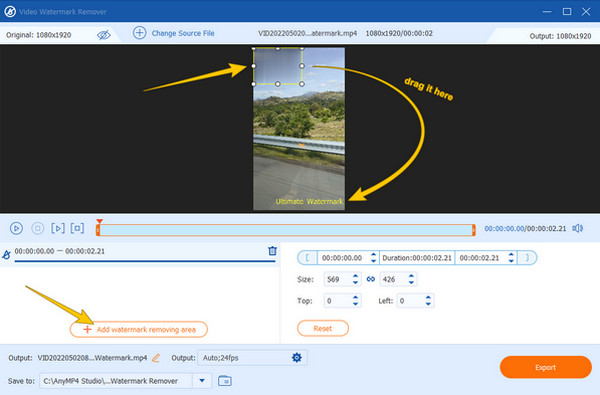Play the video preview

tap(16, 229)
